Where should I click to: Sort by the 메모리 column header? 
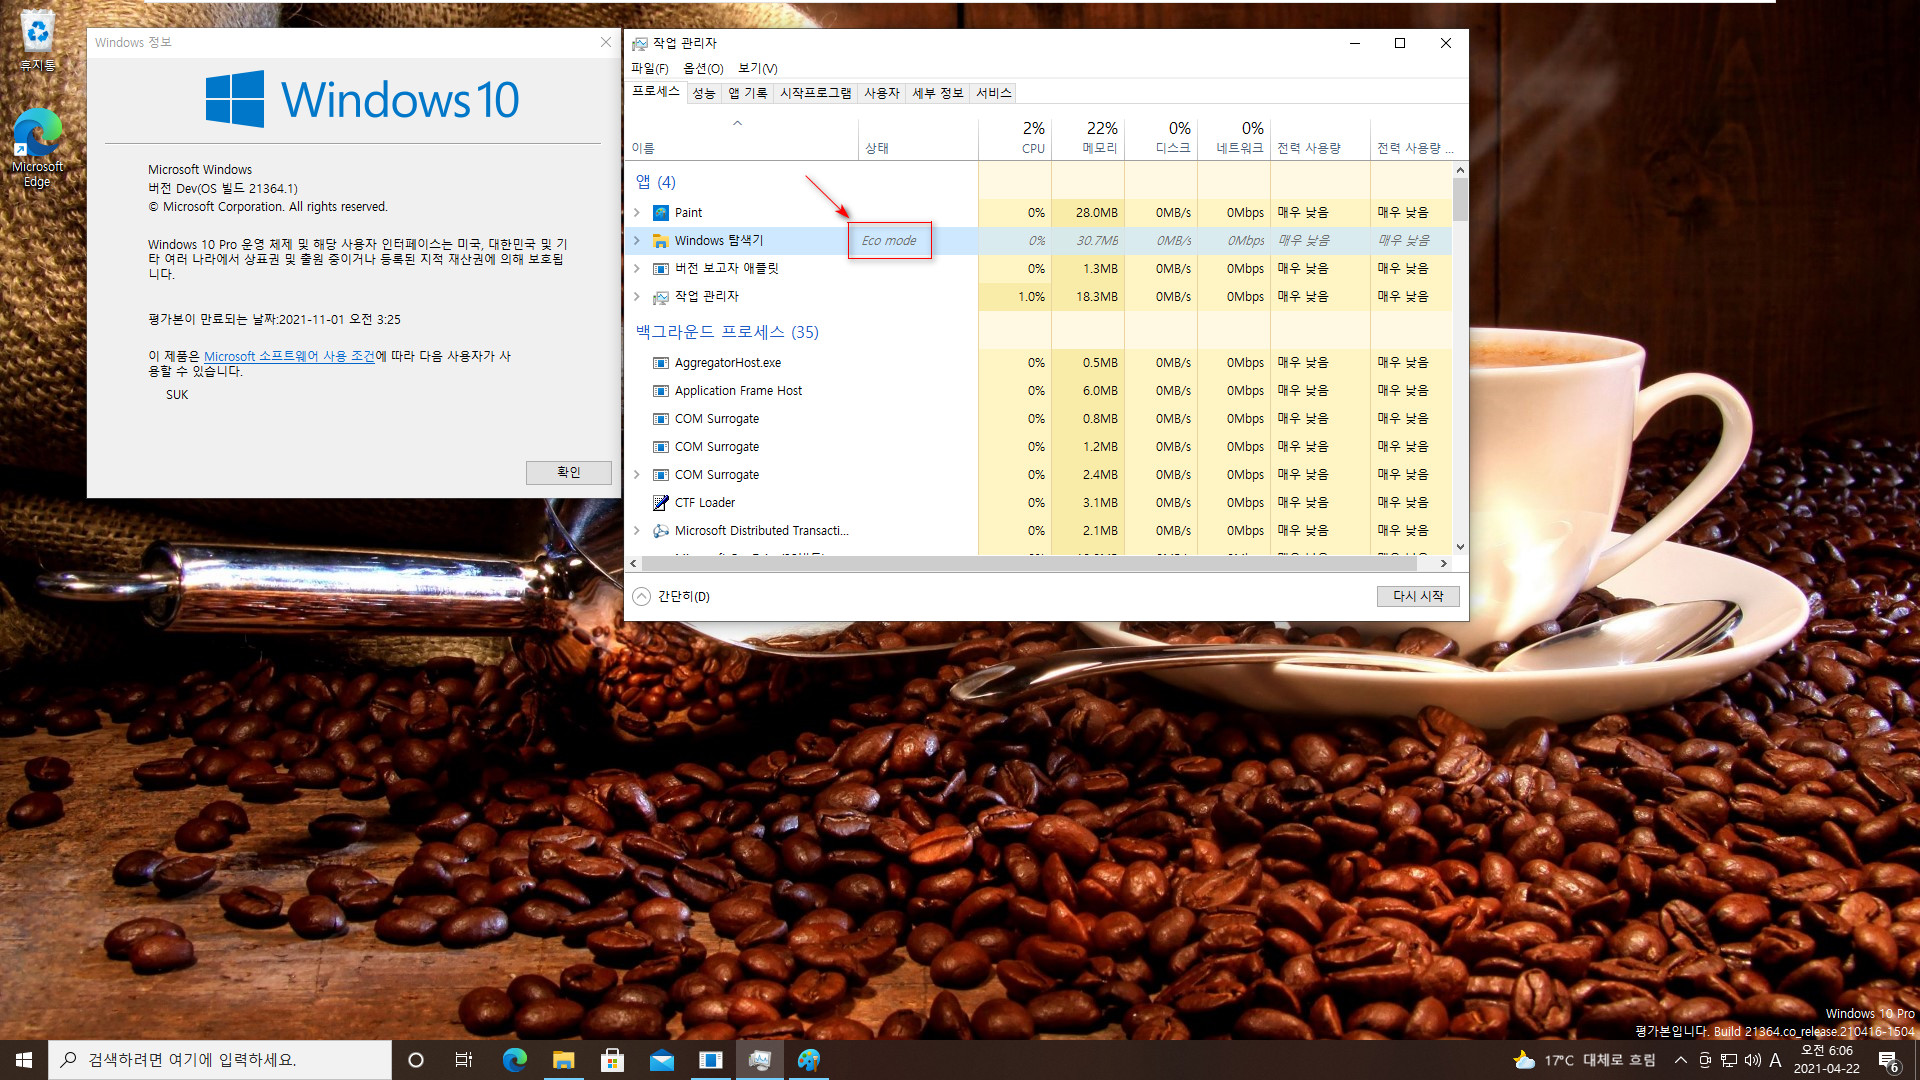point(1088,137)
